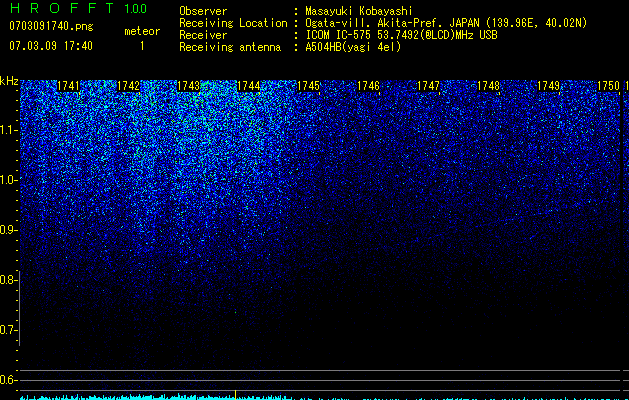Click the Receiving Location field label
This screenshot has width=629, height=400.
click(233, 23)
